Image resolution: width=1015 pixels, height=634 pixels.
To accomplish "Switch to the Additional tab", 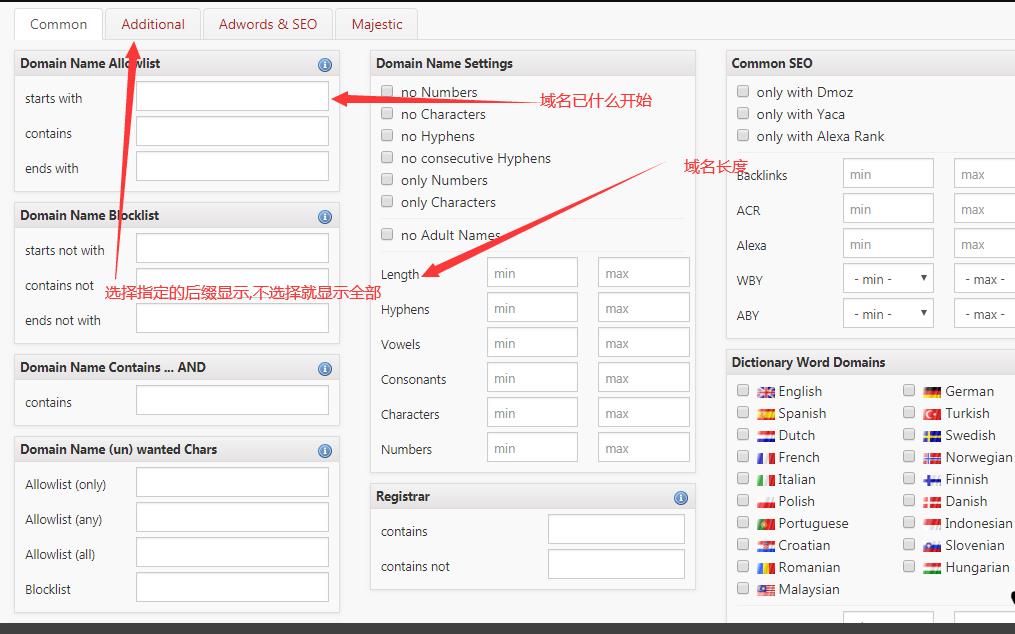I will (x=153, y=24).
